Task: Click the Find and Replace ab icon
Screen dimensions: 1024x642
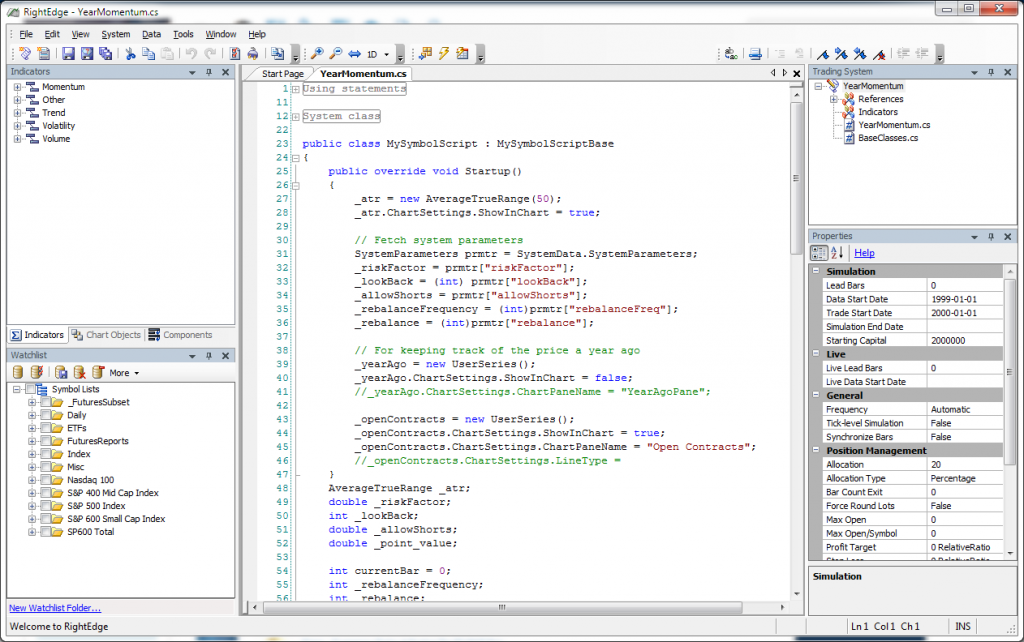Action: [731, 54]
